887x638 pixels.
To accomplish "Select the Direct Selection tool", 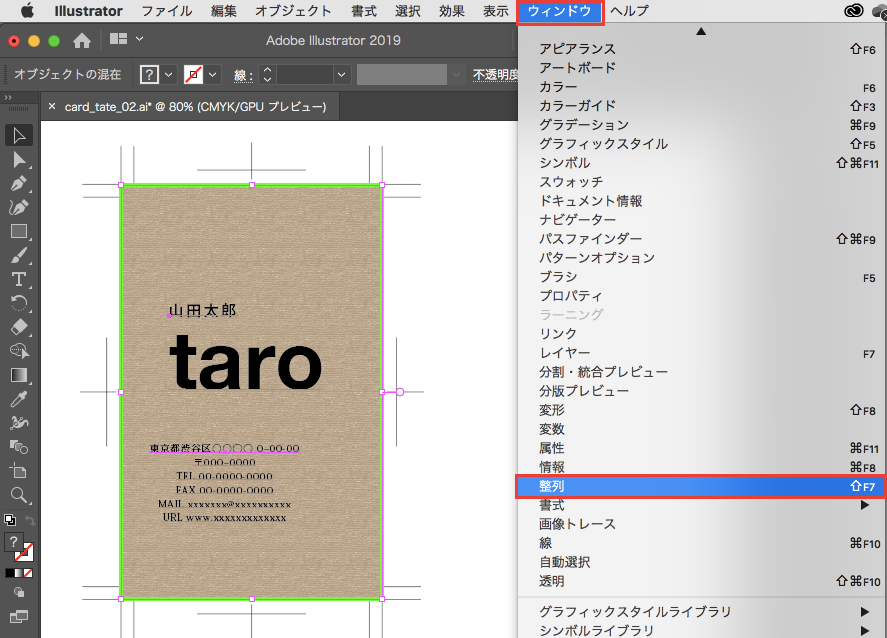I will click(x=19, y=160).
